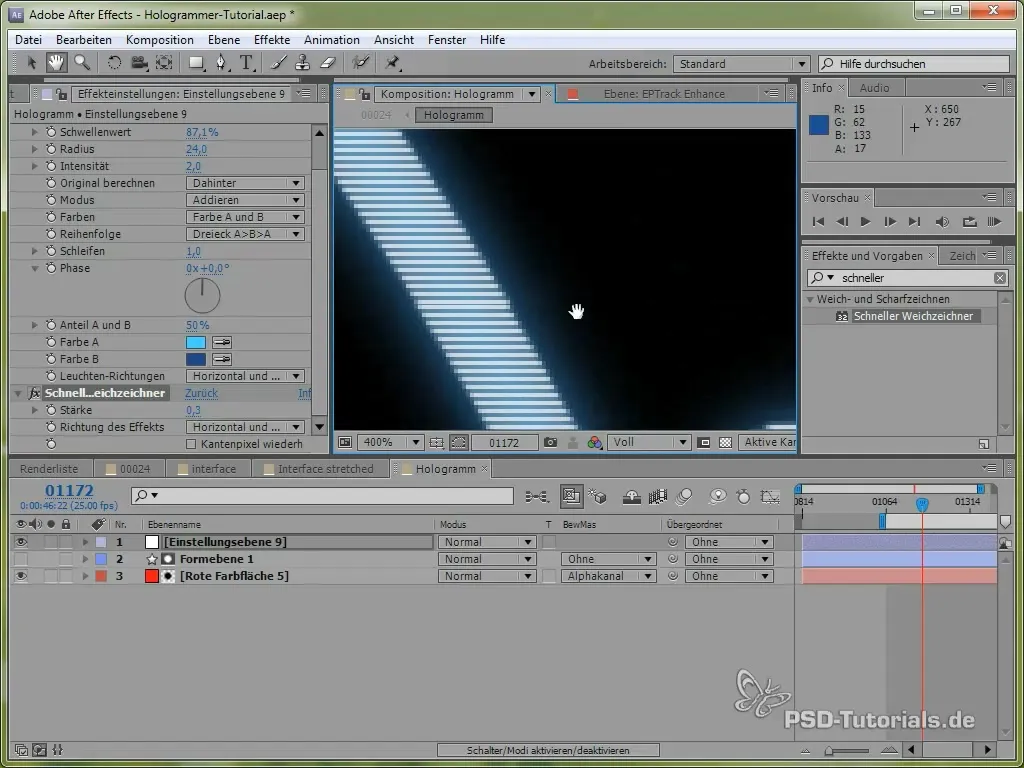Expand layer 1 Einstellungsebene 9 triangle

tap(85, 542)
